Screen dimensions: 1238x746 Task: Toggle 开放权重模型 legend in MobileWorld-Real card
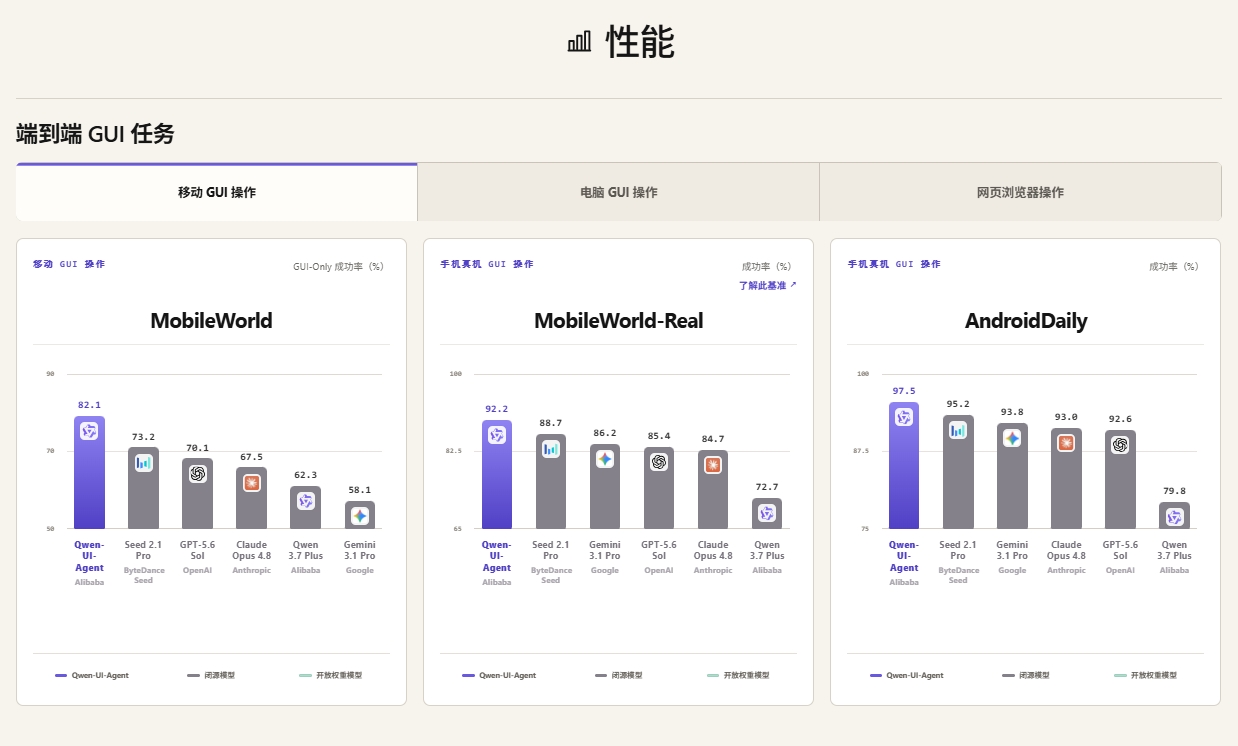[737, 675]
